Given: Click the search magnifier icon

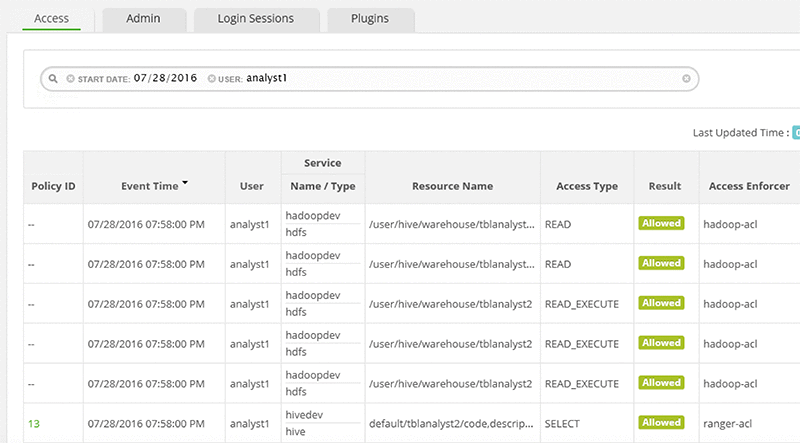Looking at the screenshot, I should tap(53, 79).
